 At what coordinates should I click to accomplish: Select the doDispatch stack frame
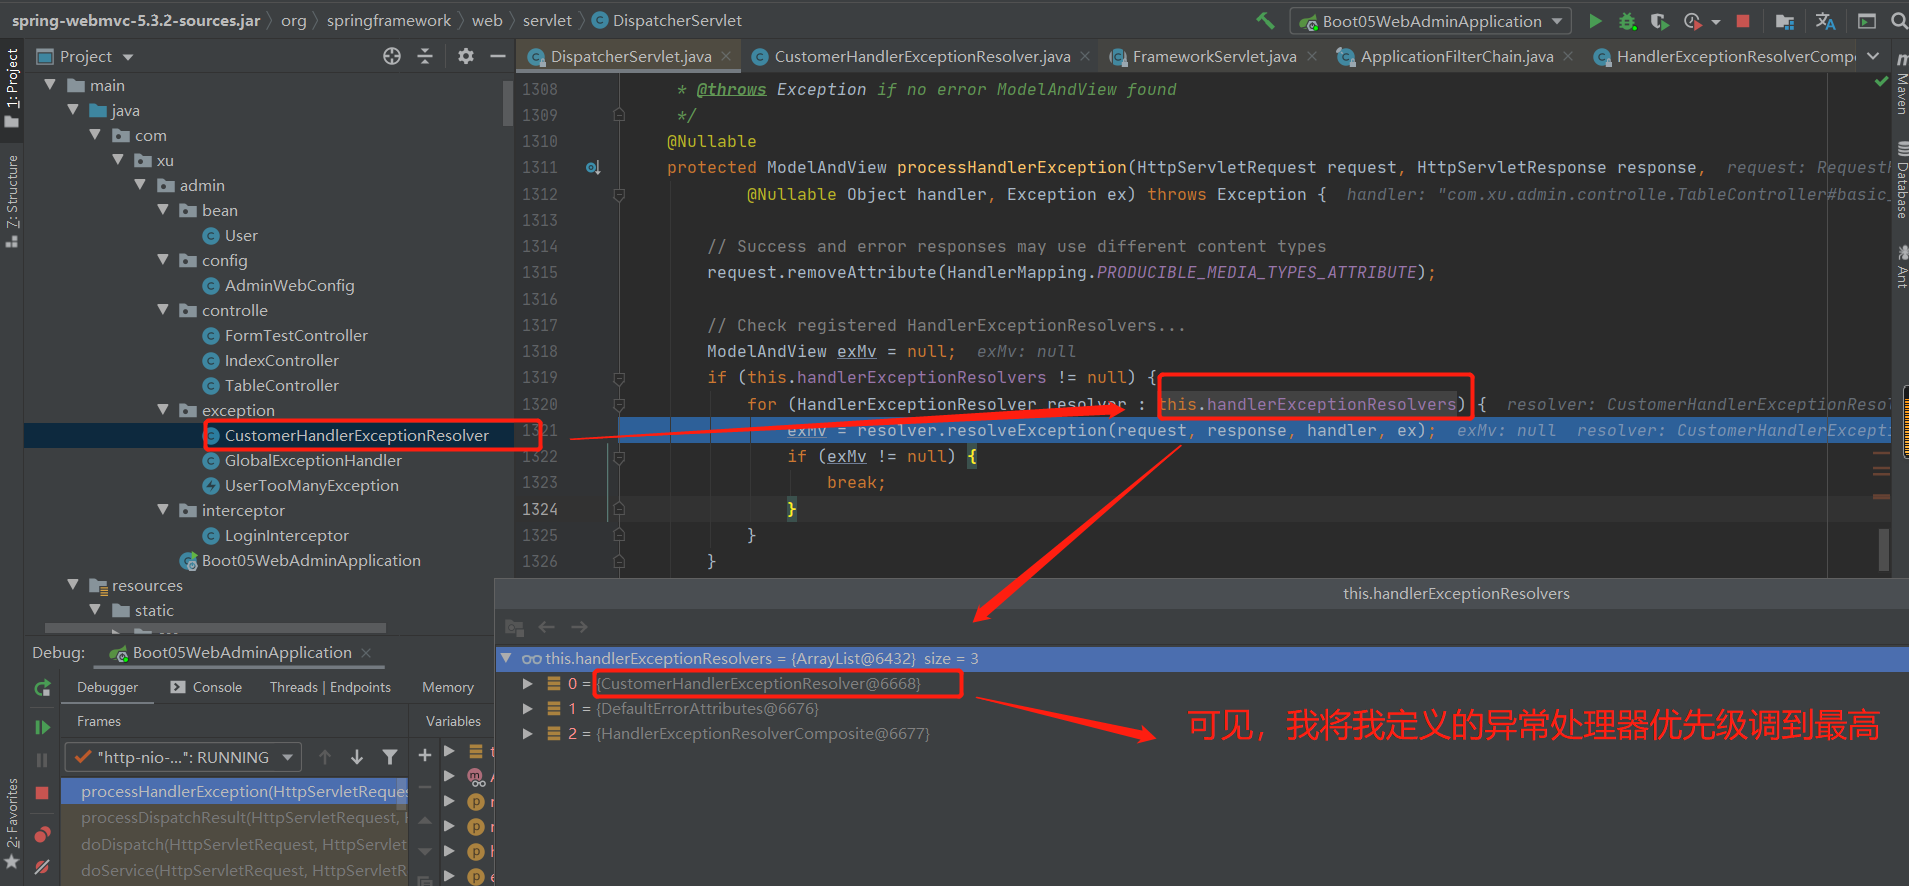click(x=235, y=844)
